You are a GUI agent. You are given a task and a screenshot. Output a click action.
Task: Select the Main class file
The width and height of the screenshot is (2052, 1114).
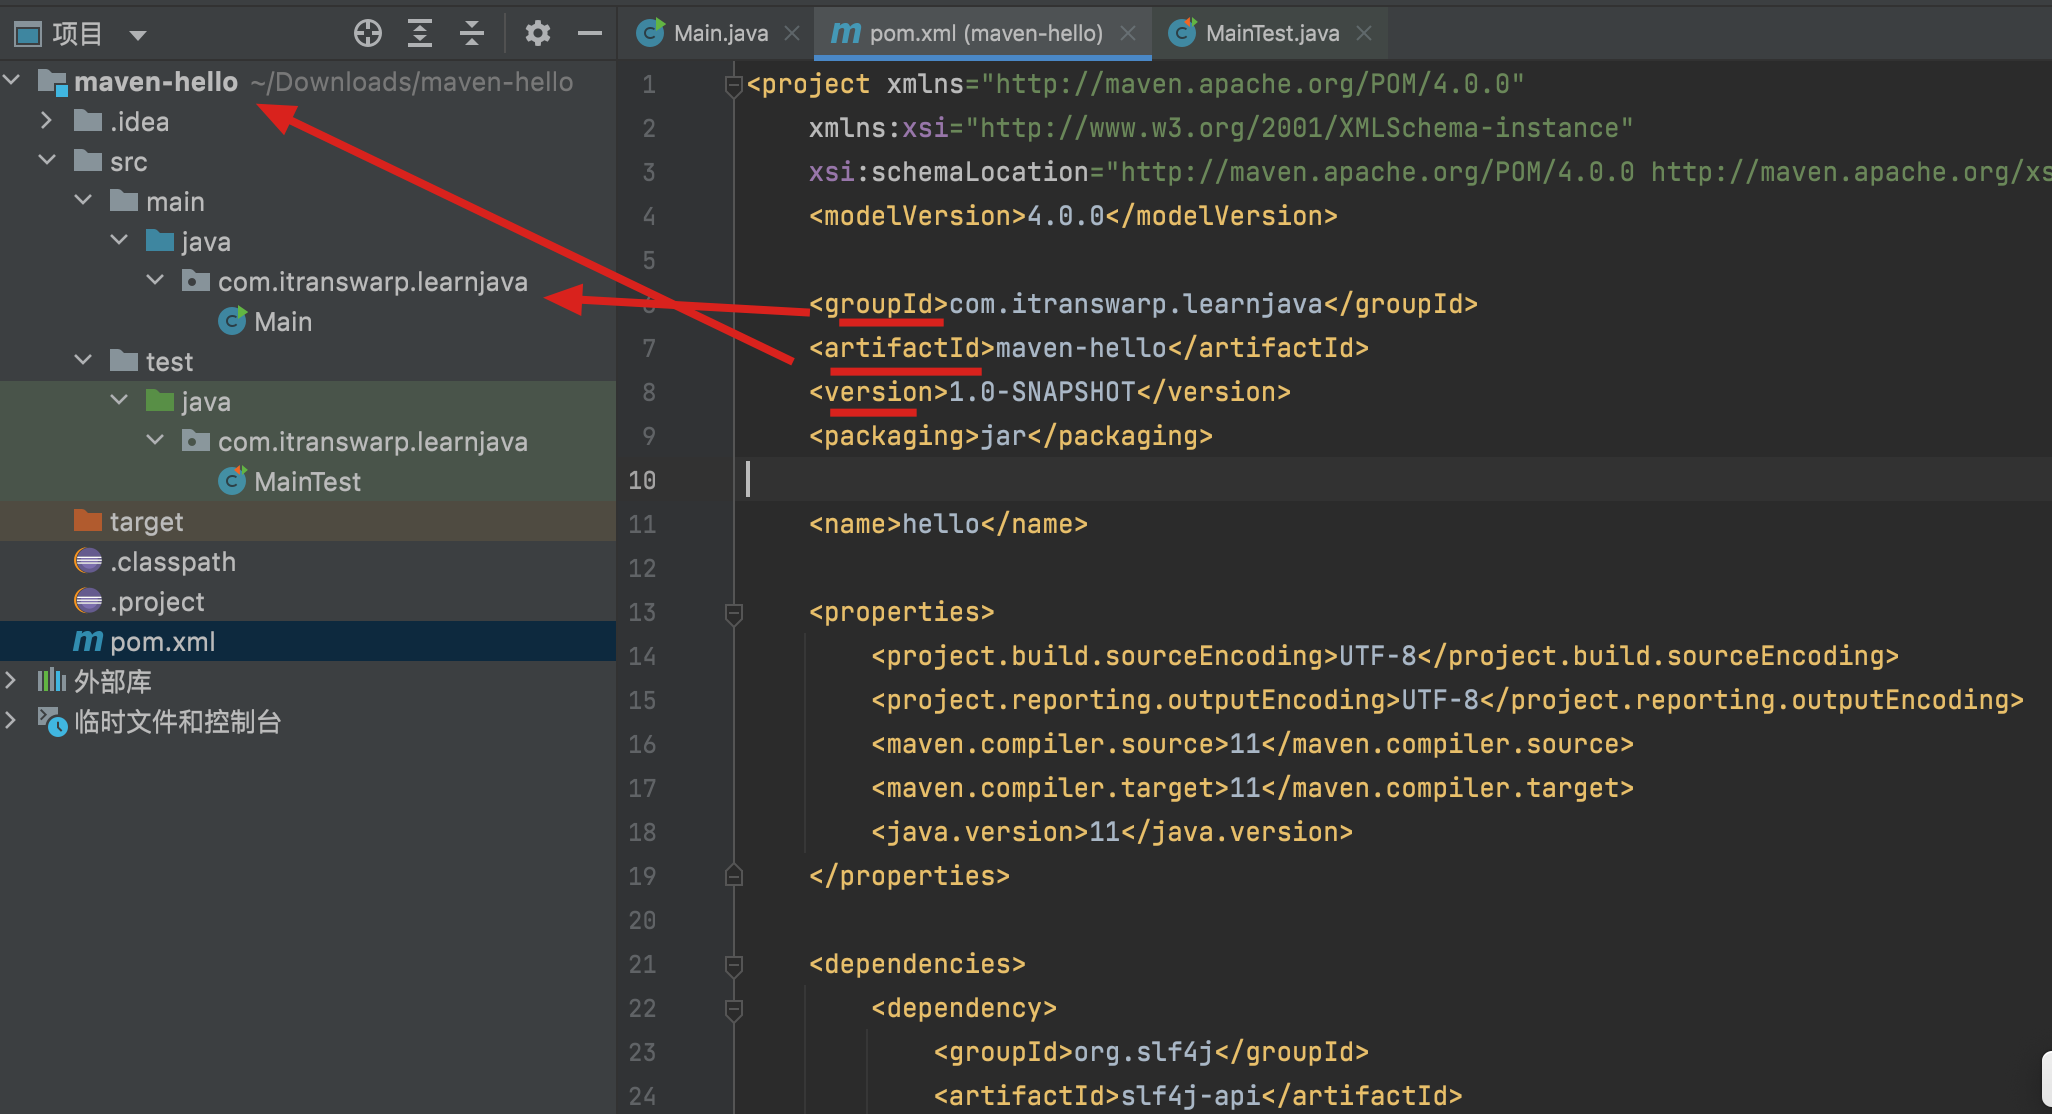[x=308, y=321]
